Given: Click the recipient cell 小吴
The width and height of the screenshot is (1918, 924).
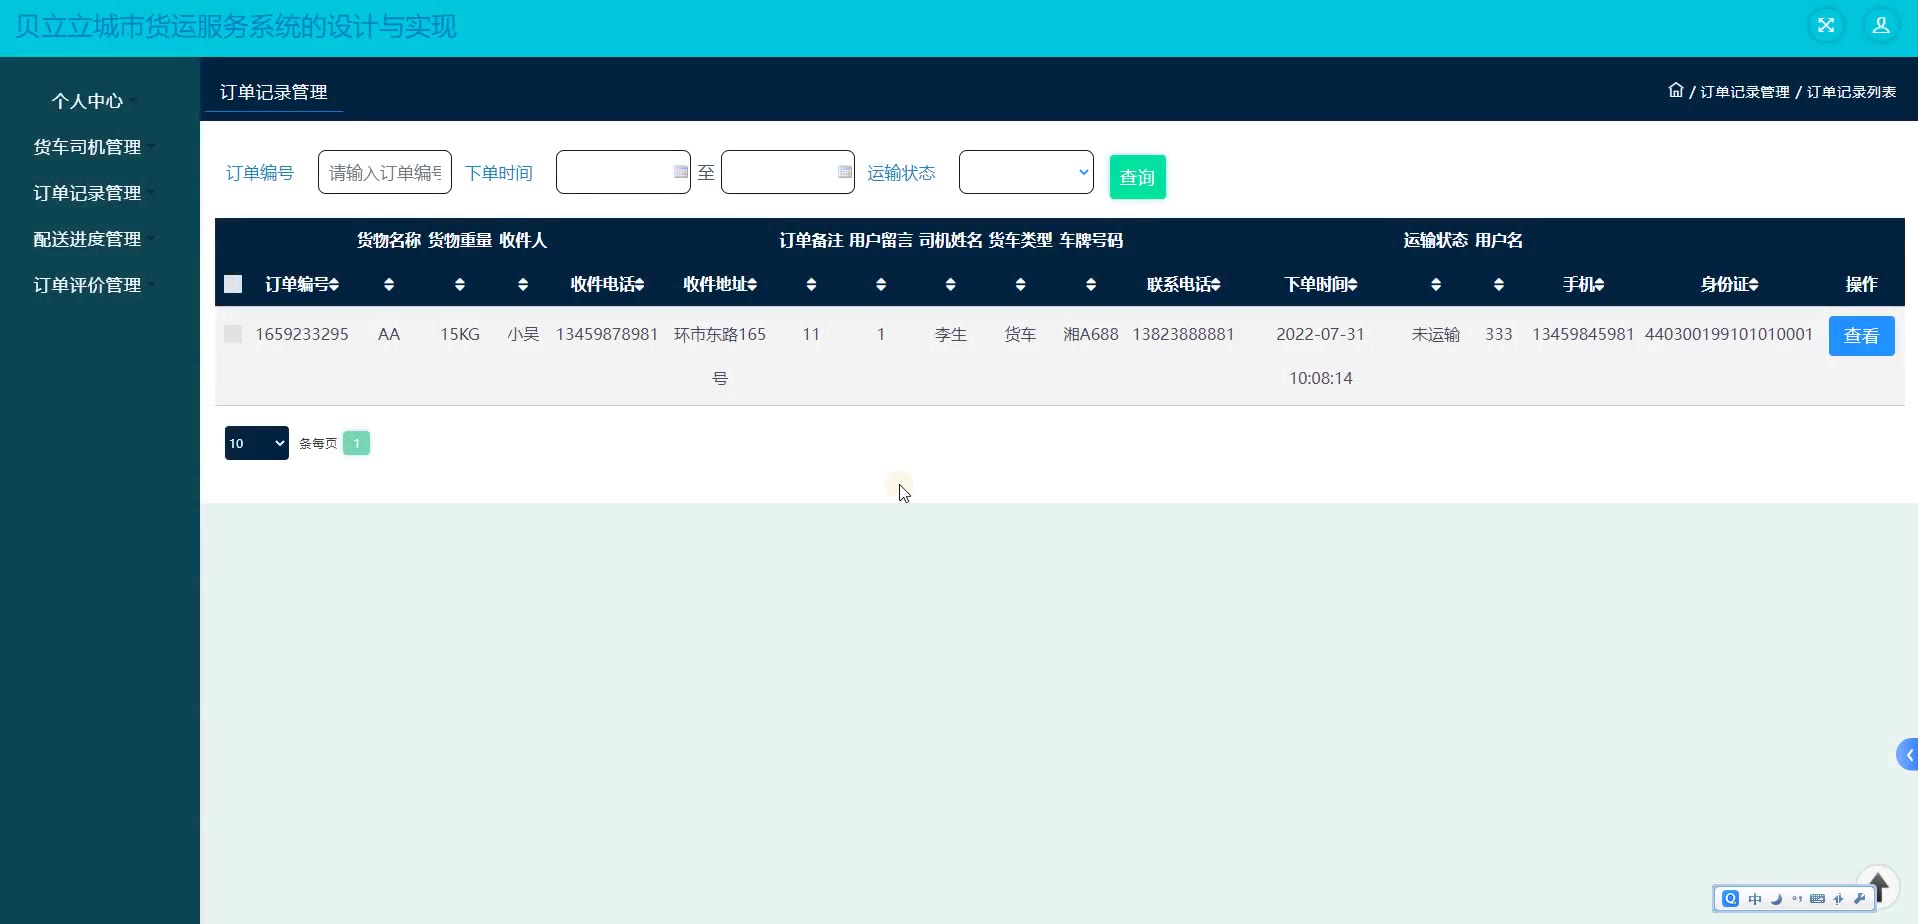Looking at the screenshot, I should (x=523, y=334).
